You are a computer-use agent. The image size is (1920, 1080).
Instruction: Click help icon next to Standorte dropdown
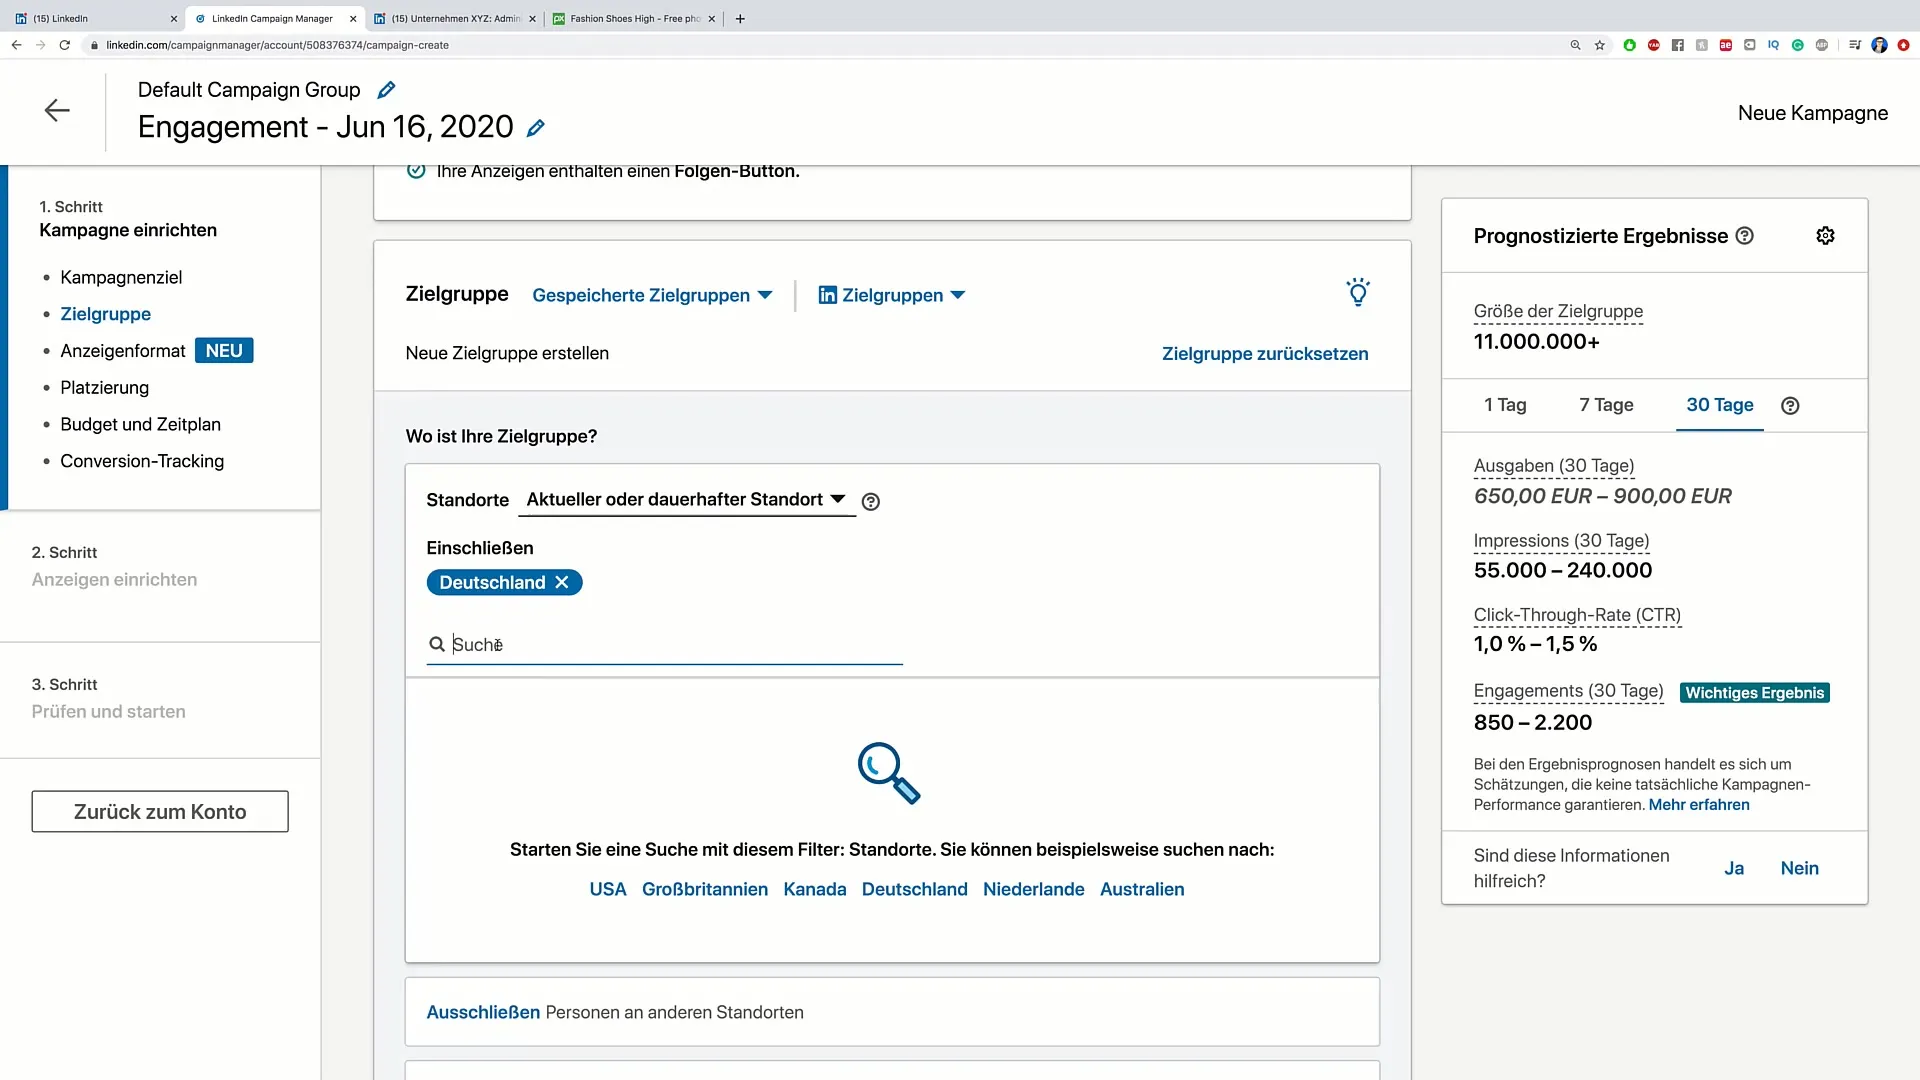pyautogui.click(x=871, y=502)
